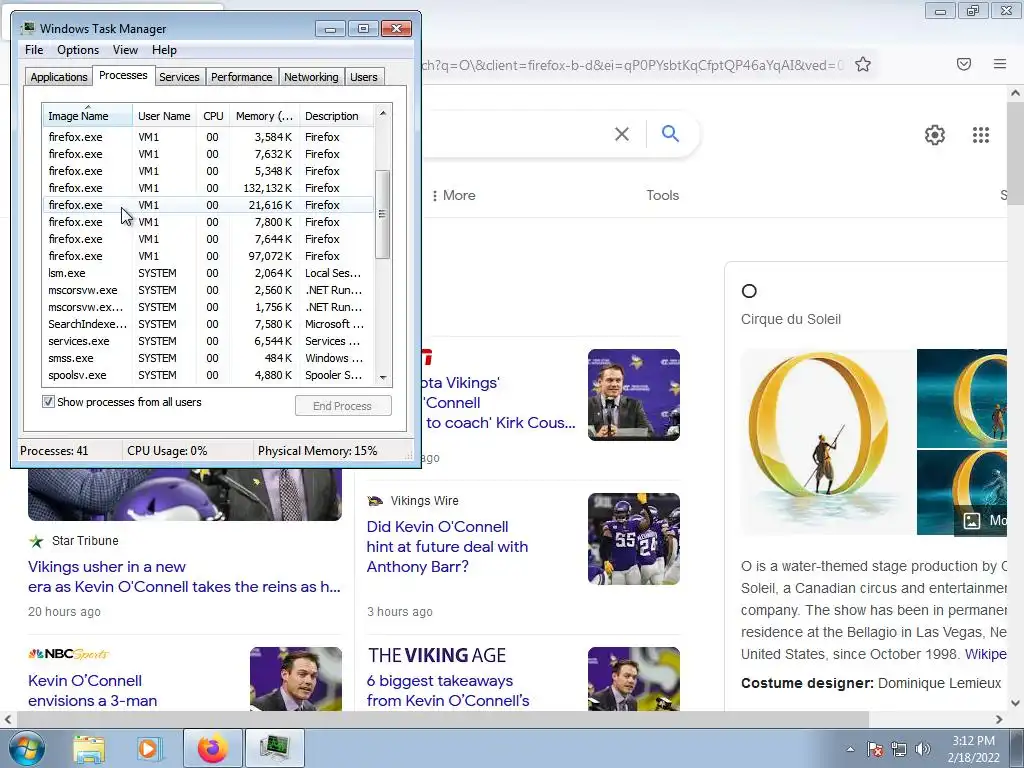Image resolution: width=1024 pixels, height=768 pixels.
Task: Open Vikings Wire players thumbnail
Action: coord(633,539)
